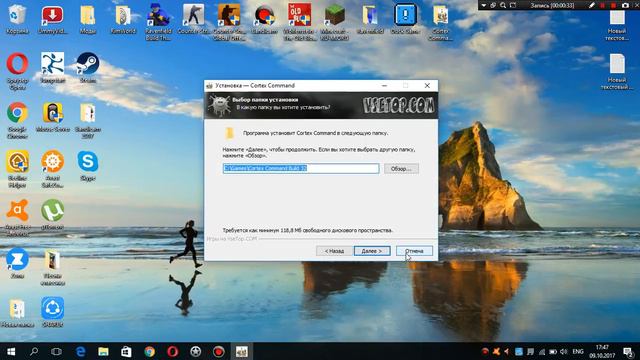Click the recorder pencil draw tool
This screenshot has width=640, height=360.
pos(591,5)
